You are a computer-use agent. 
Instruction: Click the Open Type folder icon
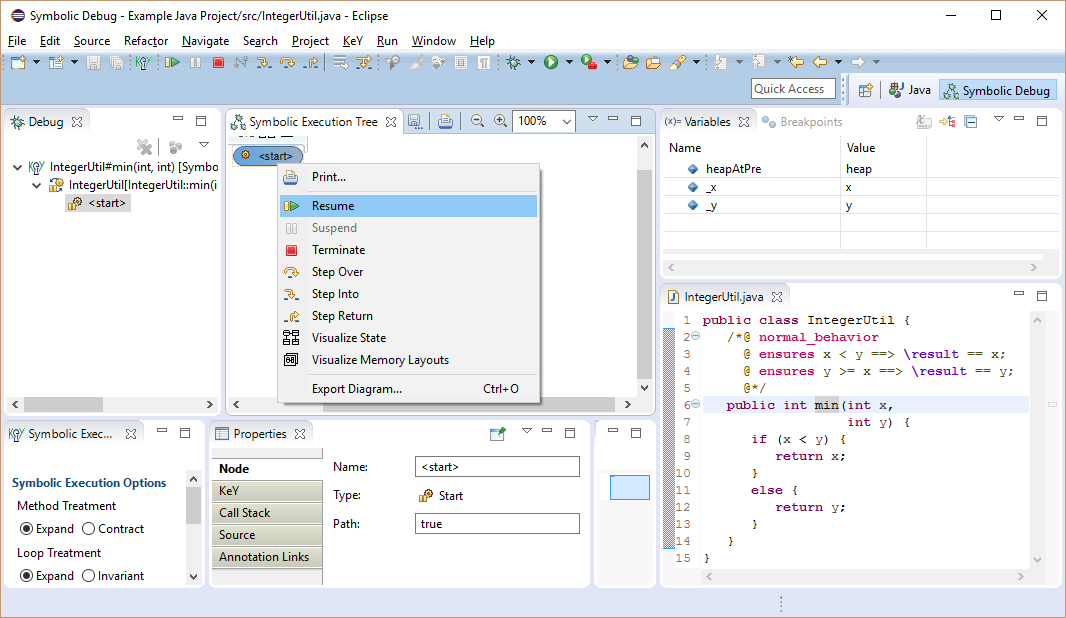630,63
